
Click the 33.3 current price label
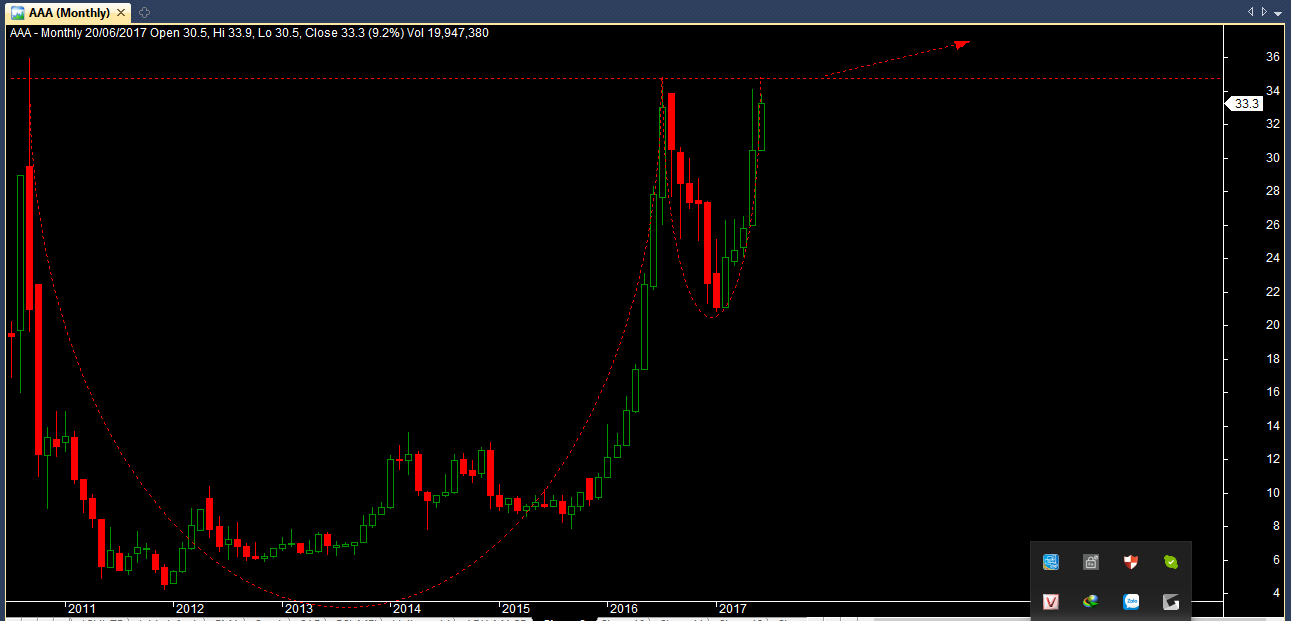[1245, 103]
